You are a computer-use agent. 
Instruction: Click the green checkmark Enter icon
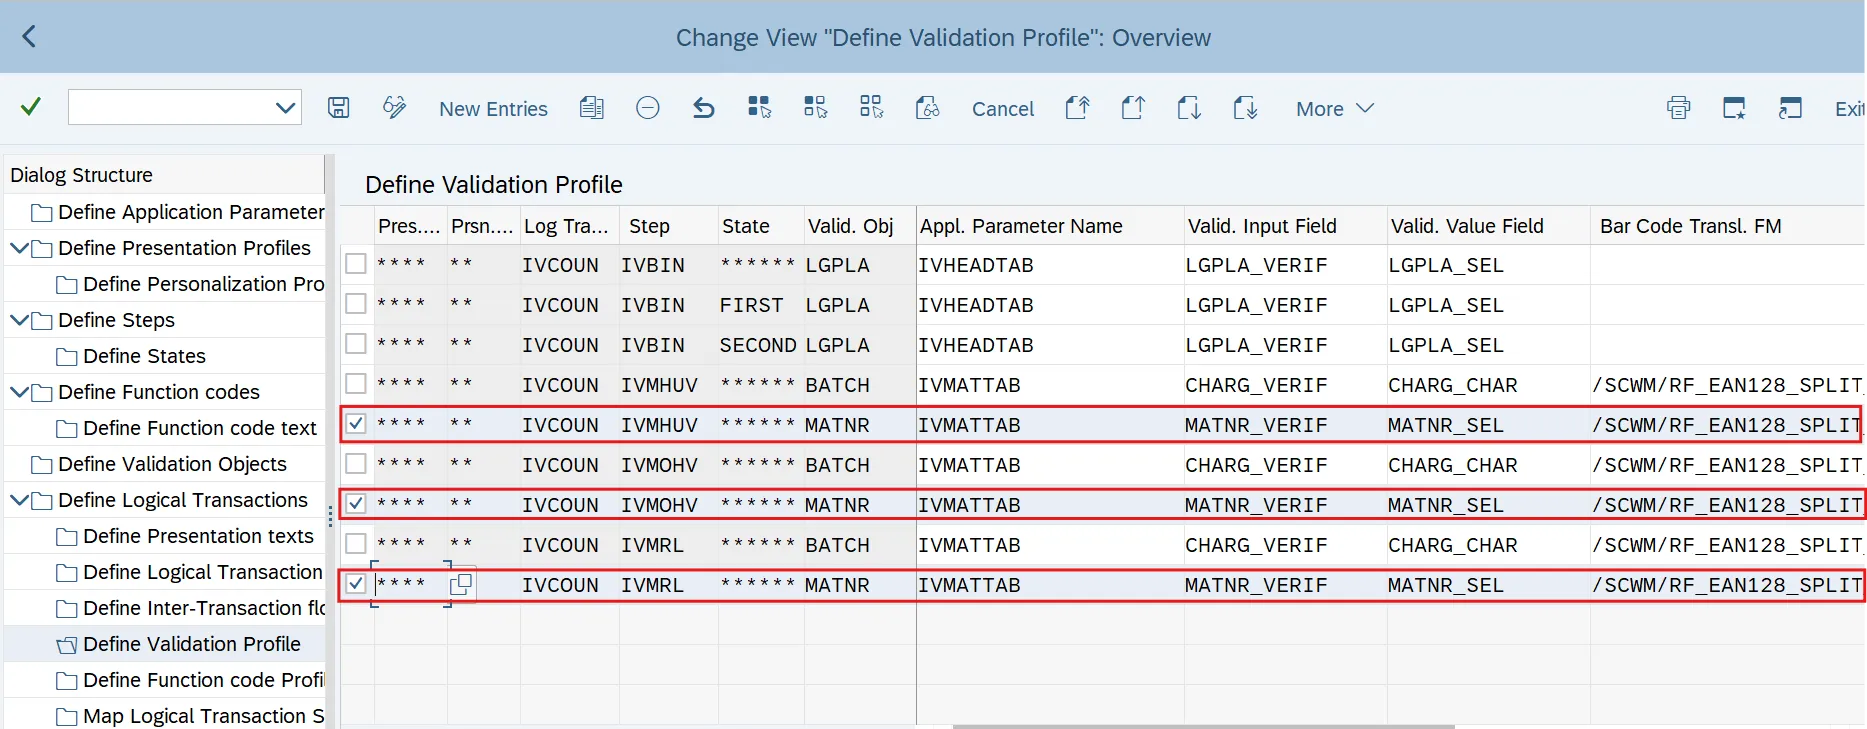point(31,107)
